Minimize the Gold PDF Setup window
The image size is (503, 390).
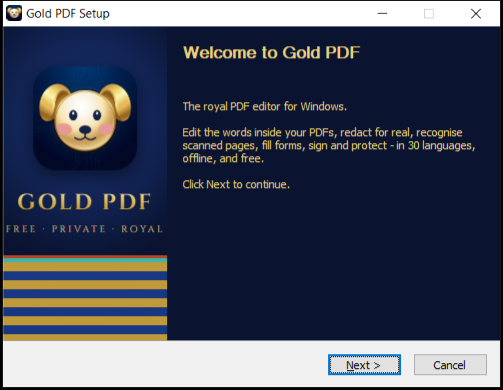tap(382, 14)
